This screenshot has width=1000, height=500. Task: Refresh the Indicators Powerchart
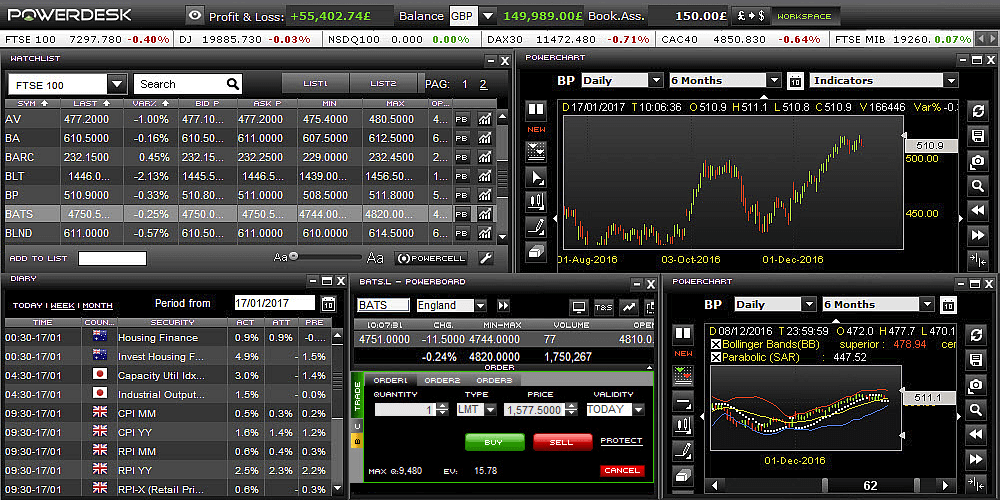coord(976,110)
